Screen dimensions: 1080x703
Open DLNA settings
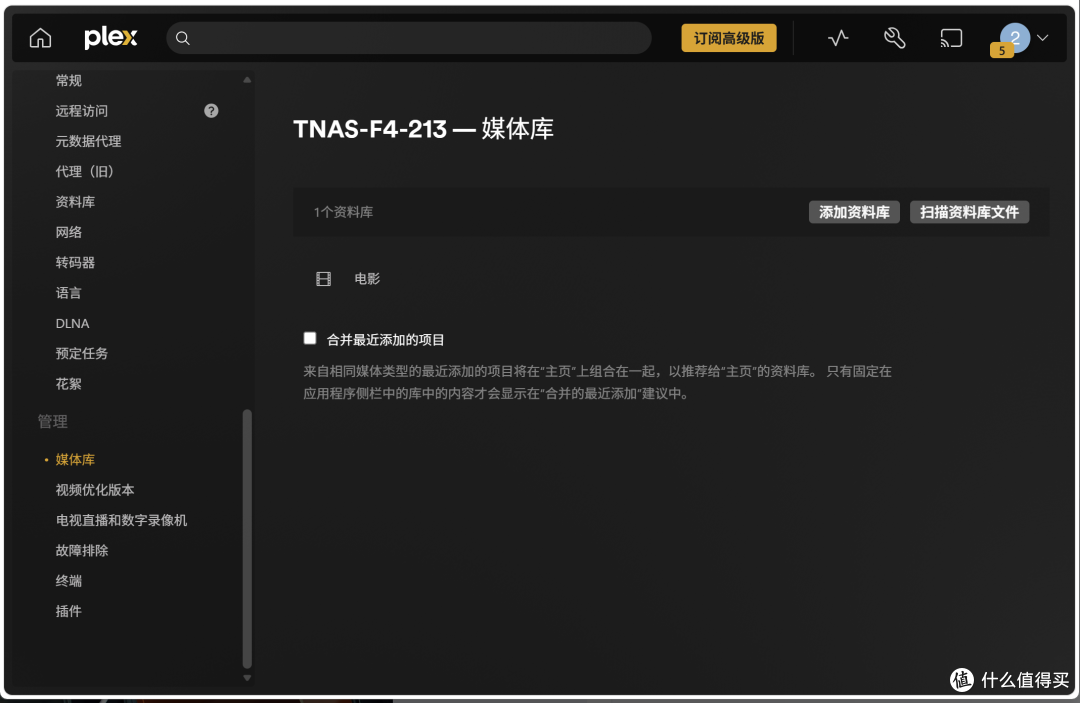point(72,323)
